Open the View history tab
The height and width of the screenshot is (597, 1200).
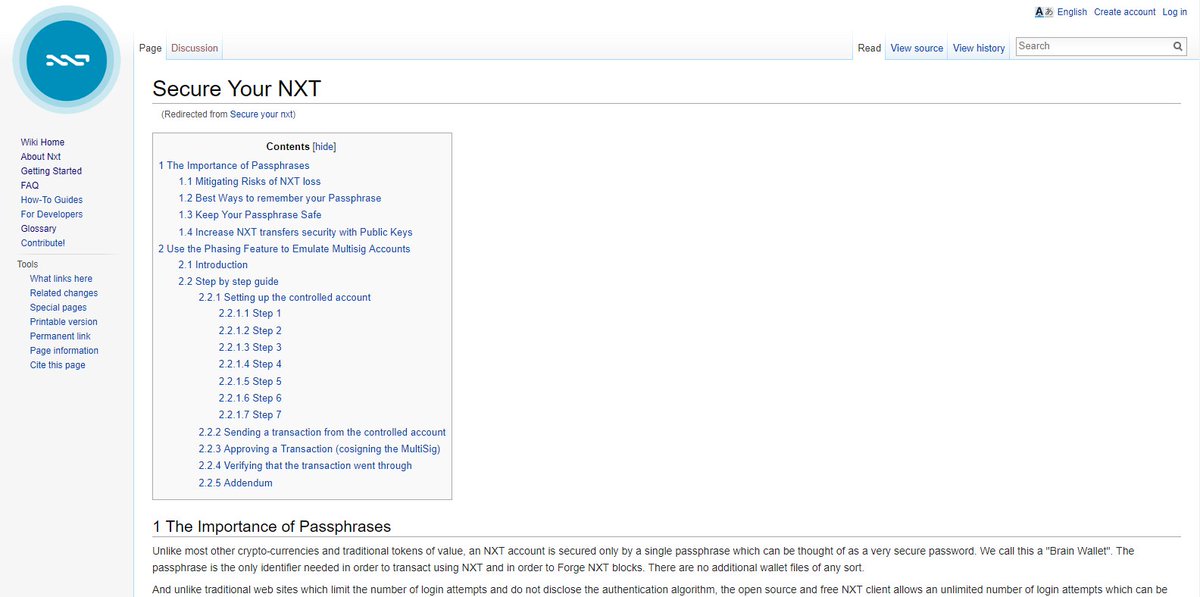(x=979, y=48)
